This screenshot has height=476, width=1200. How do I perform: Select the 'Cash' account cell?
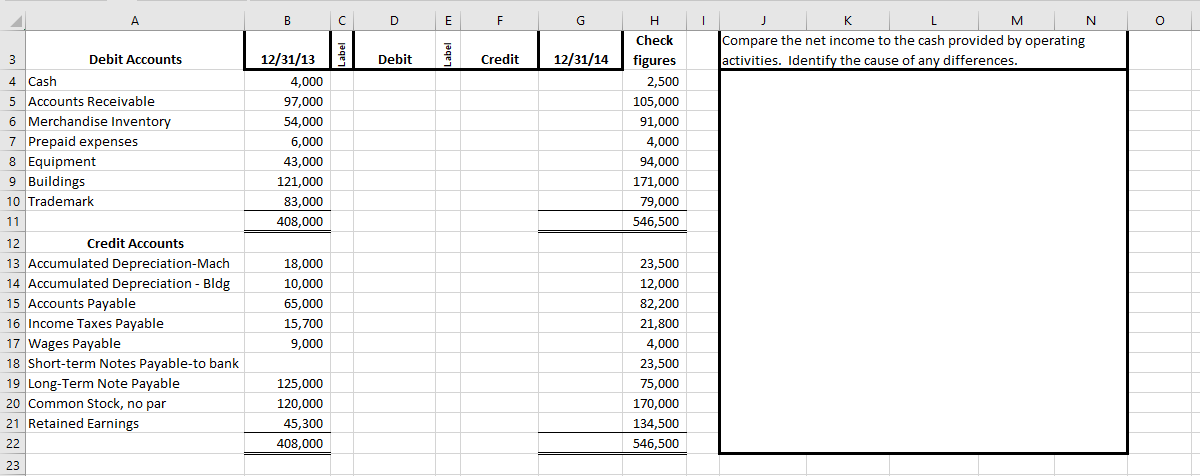pos(135,81)
